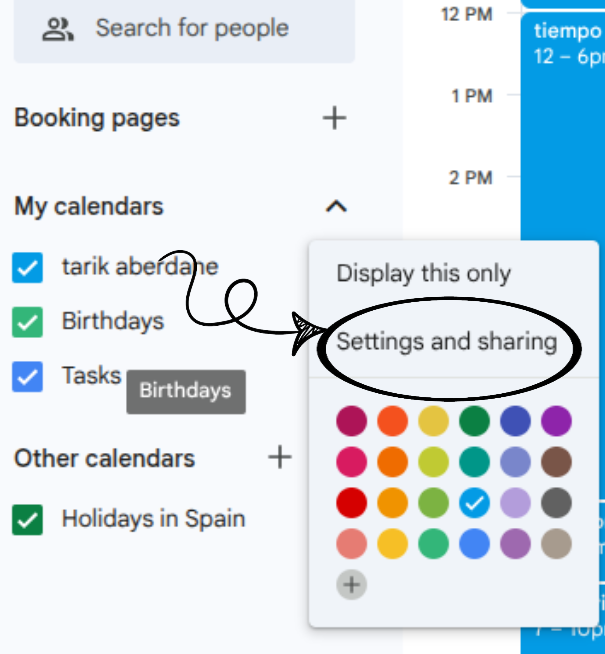This screenshot has width=605, height=654.
Task: Select the brown color swatch
Action: [x=556, y=462]
